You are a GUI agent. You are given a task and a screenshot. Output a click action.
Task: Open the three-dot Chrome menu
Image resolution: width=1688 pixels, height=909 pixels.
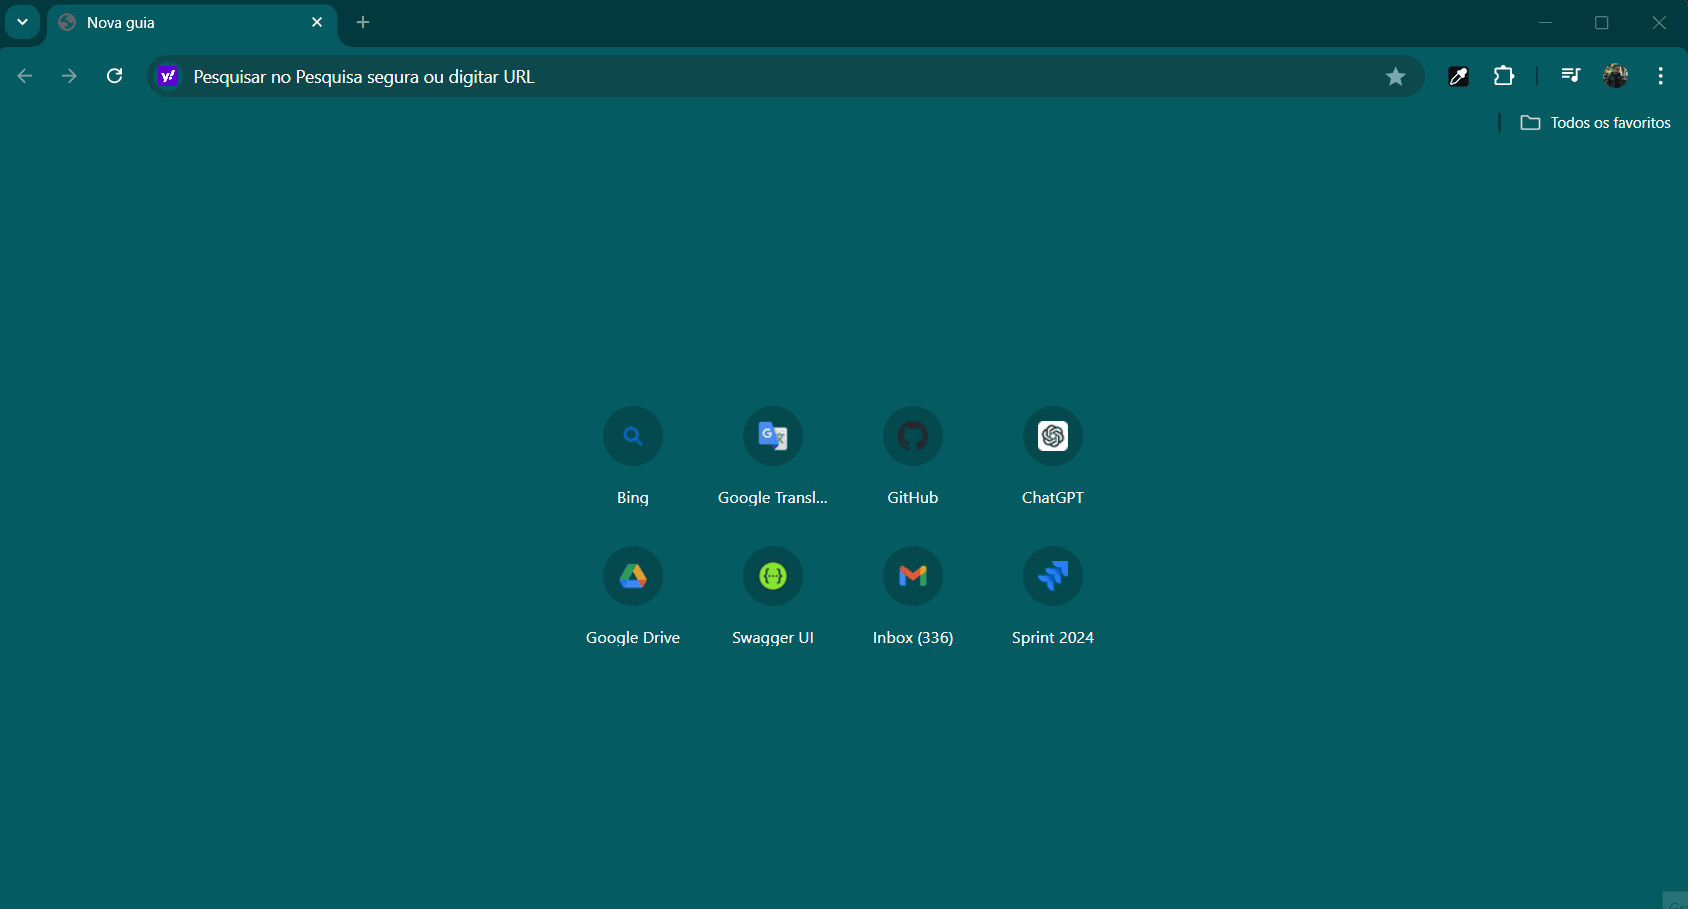pyautogui.click(x=1660, y=76)
